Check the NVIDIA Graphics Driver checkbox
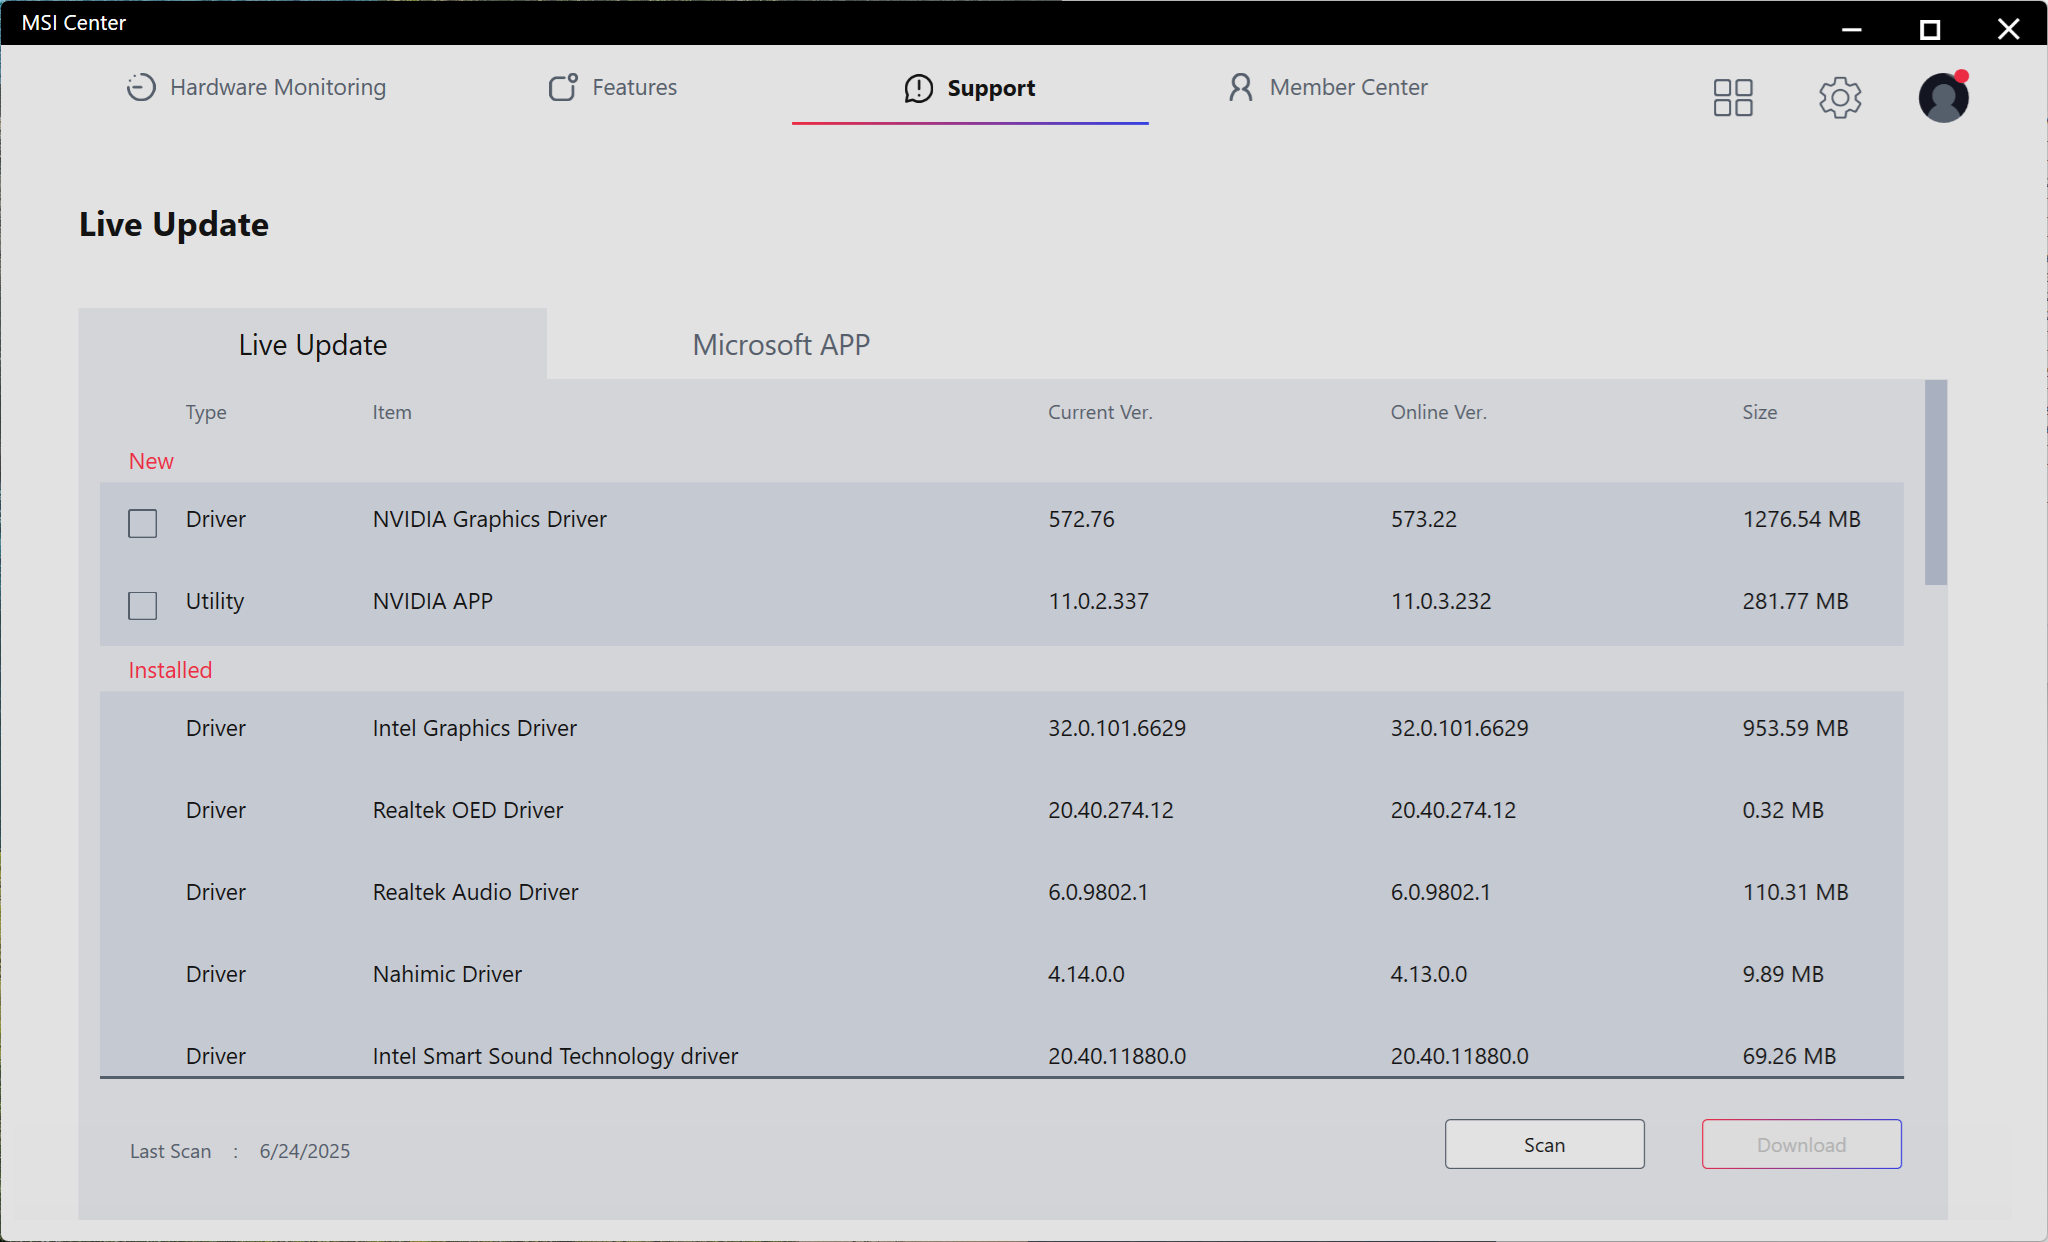Viewport: 2048px width, 1242px height. click(x=143, y=523)
